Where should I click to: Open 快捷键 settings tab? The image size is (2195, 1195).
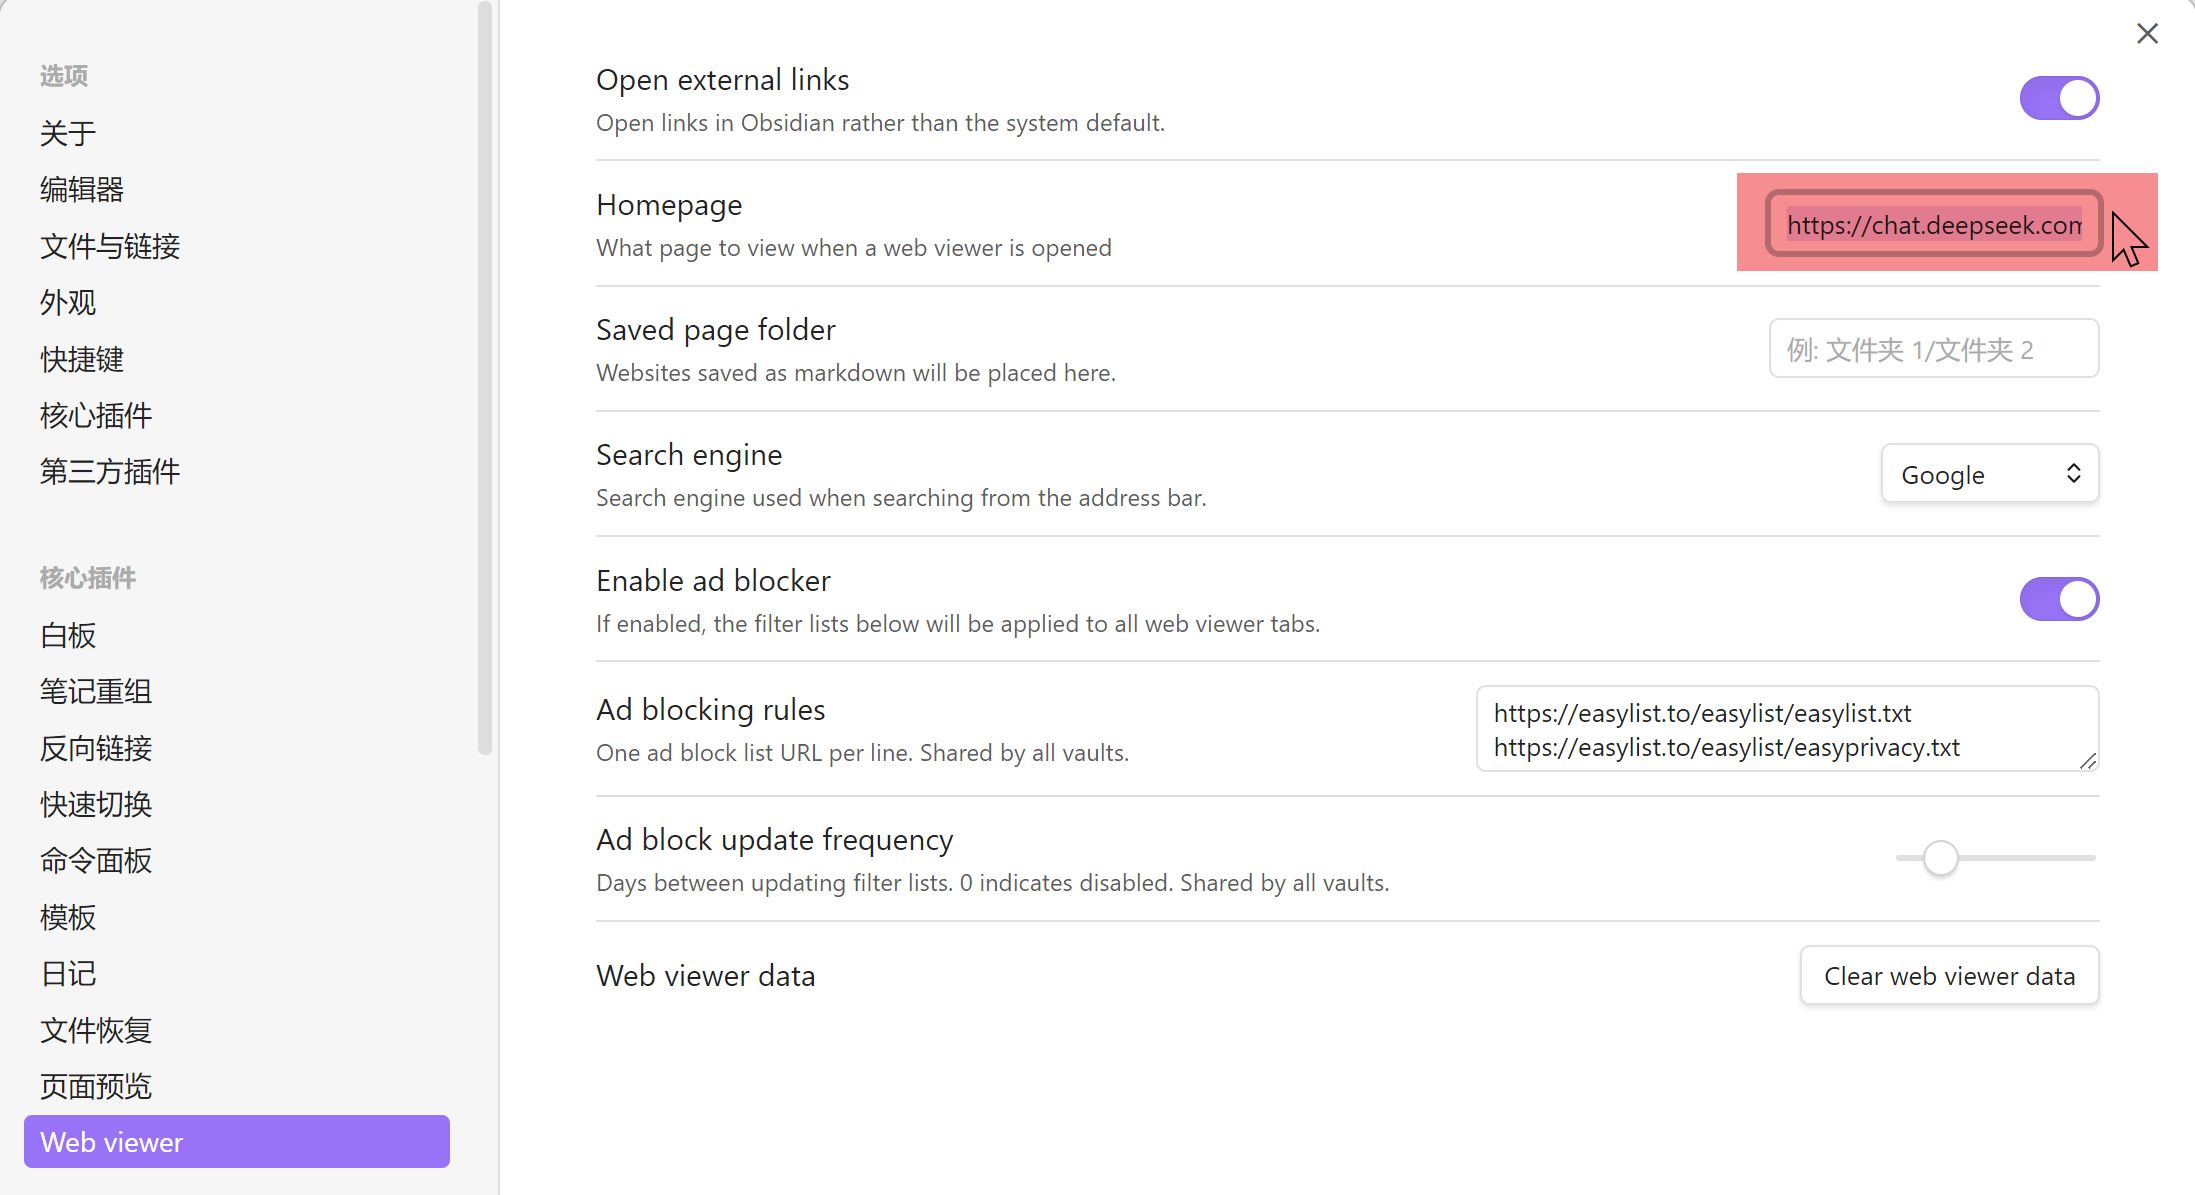(82, 359)
